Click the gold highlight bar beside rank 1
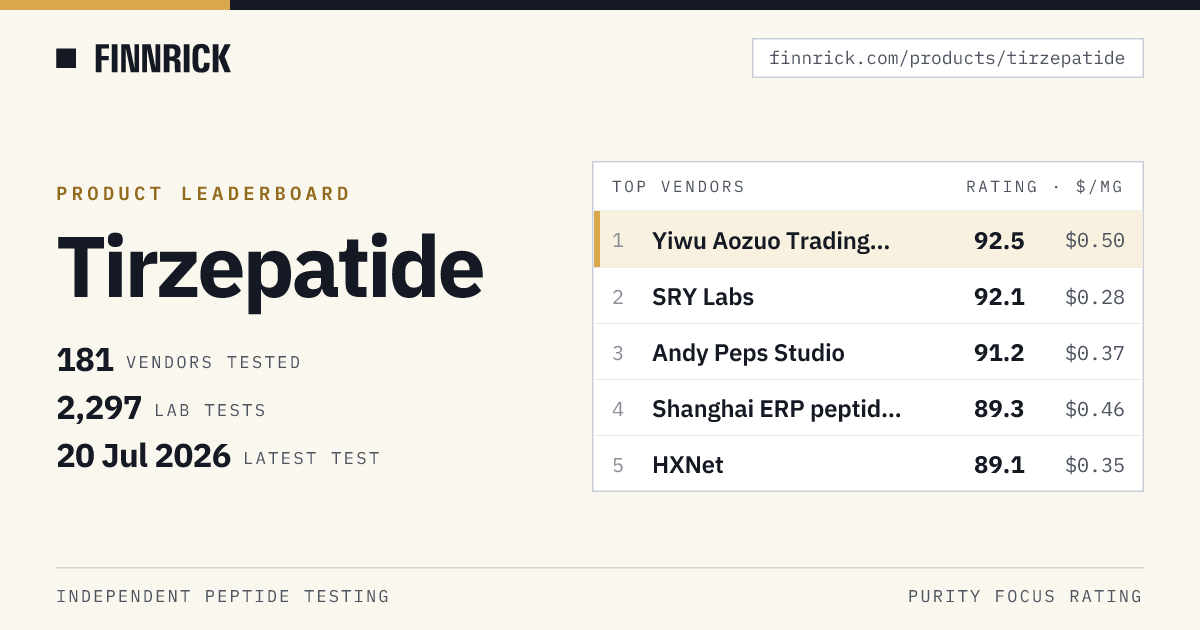Screen dimensions: 1200x630 click(597, 240)
